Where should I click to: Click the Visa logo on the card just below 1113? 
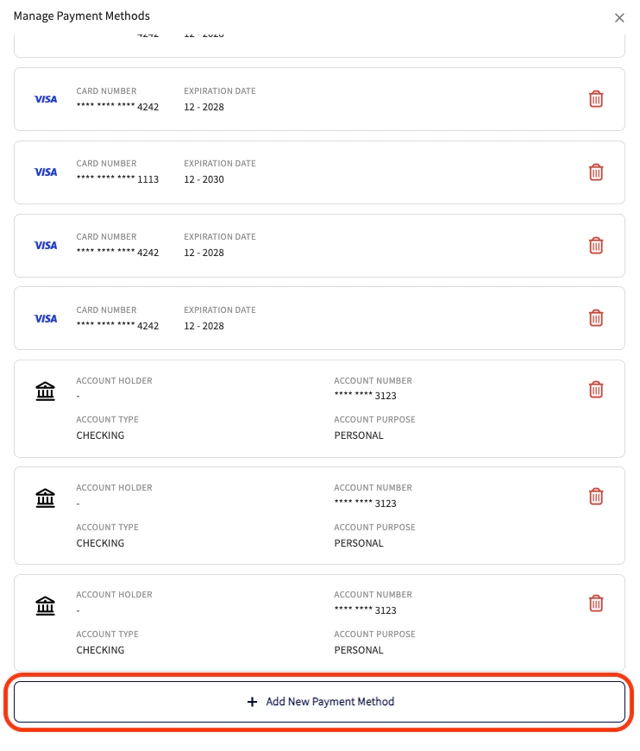coord(46,245)
